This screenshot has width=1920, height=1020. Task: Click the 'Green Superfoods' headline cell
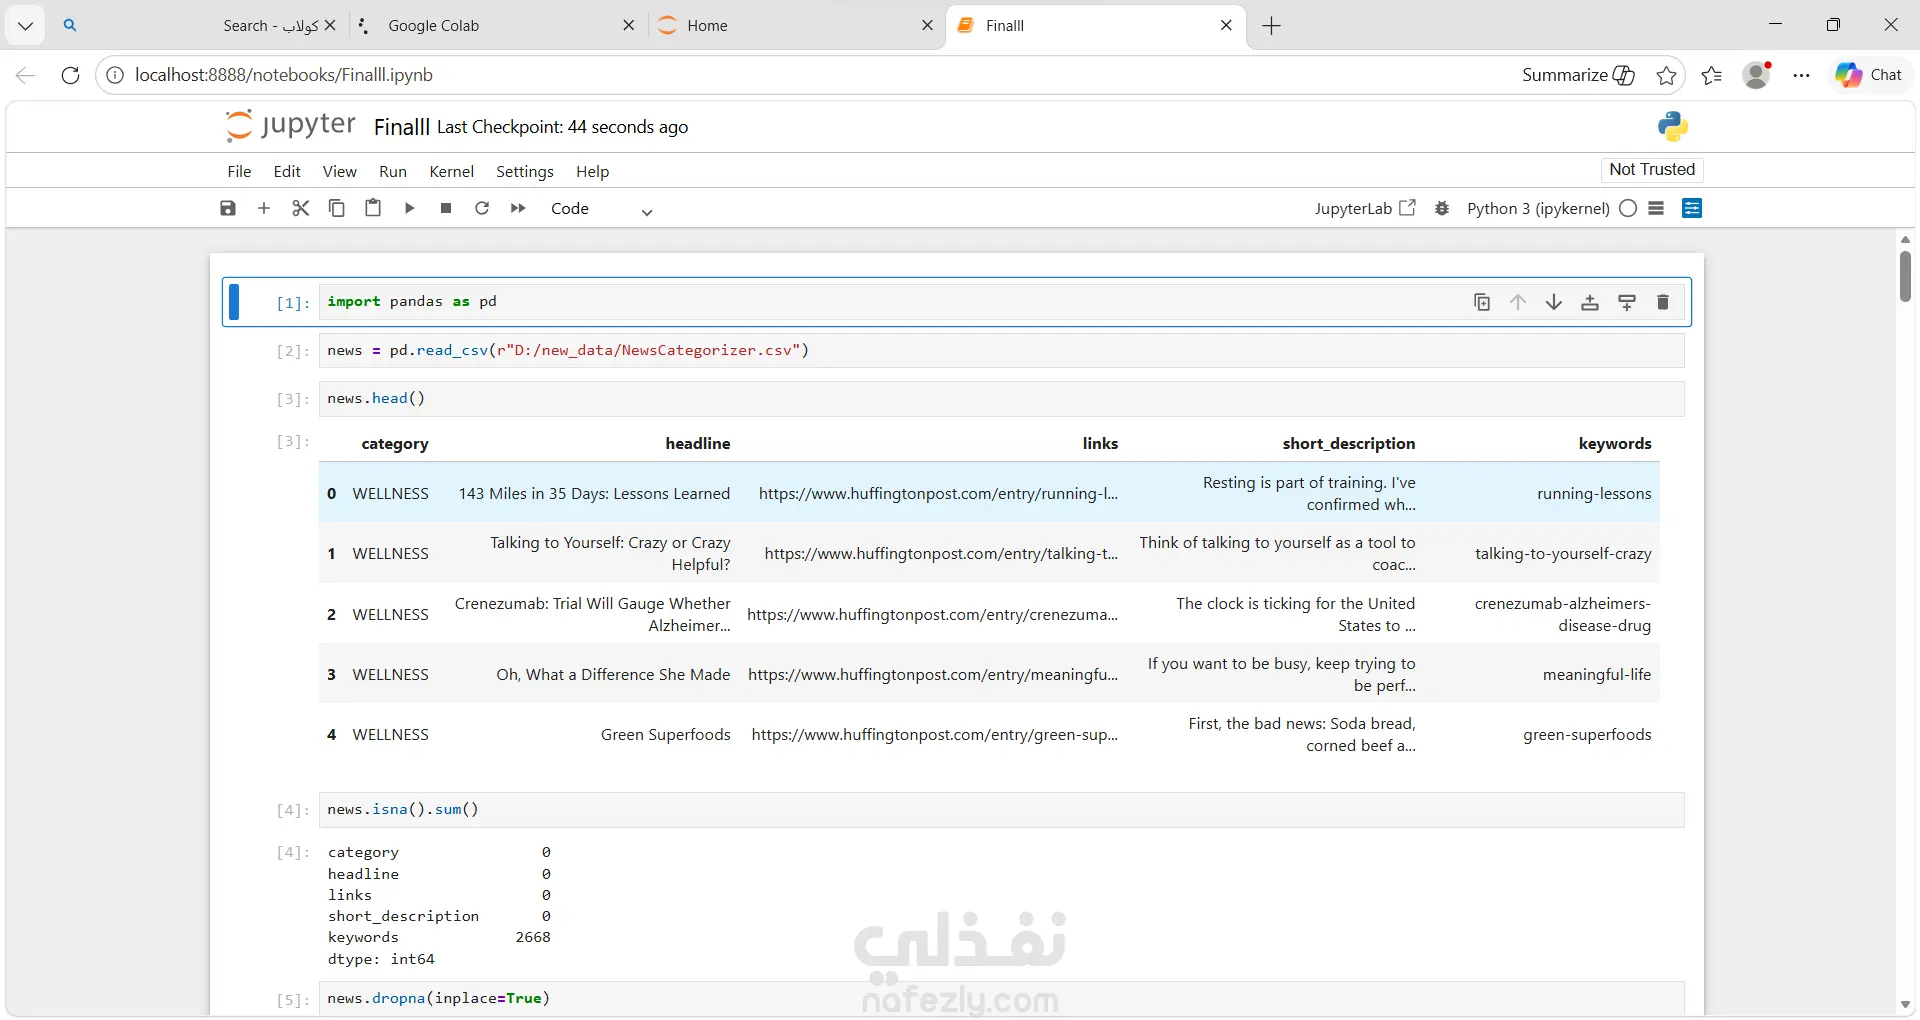(665, 734)
